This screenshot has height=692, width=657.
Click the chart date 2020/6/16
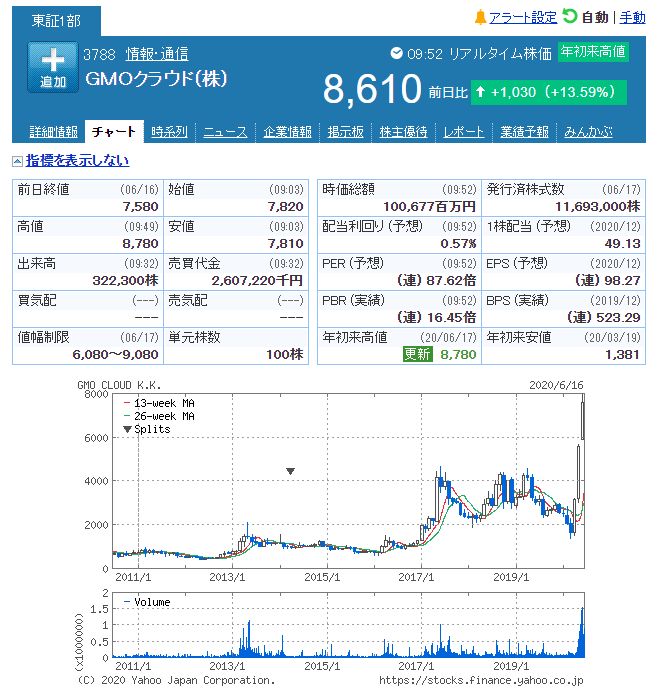pos(556,385)
